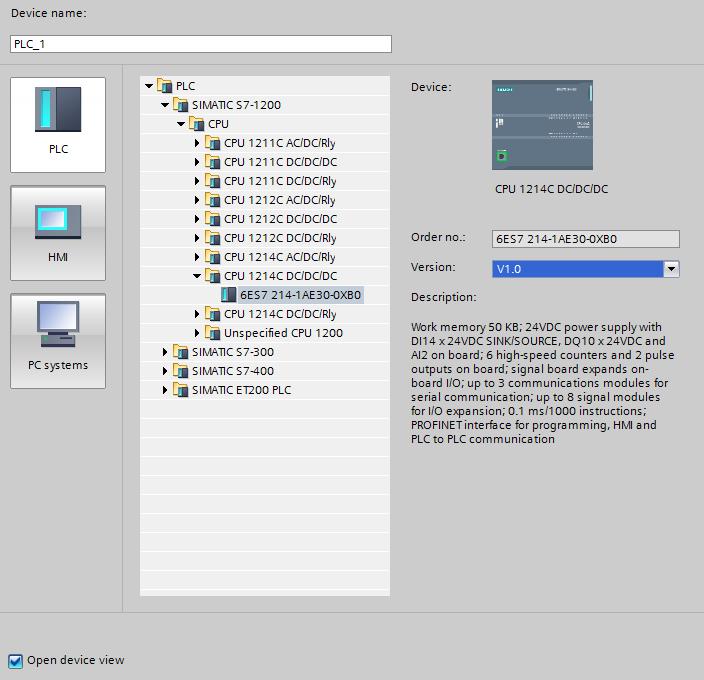
Task: Expand CPU 1212C AC/DC/Rly node
Action: pos(197,200)
